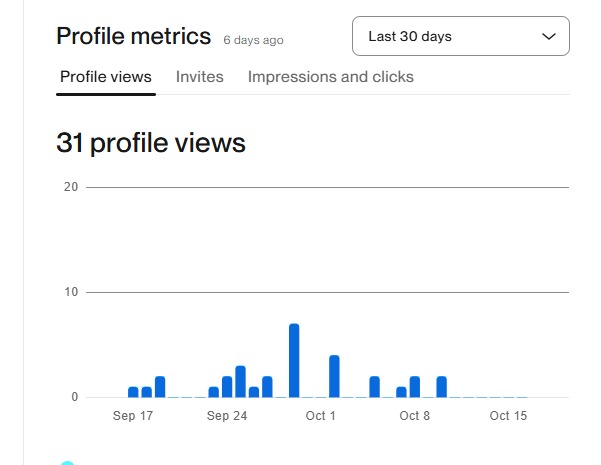The width and height of the screenshot is (601, 465).
Task: Open the Invites tab
Action: [200, 77]
